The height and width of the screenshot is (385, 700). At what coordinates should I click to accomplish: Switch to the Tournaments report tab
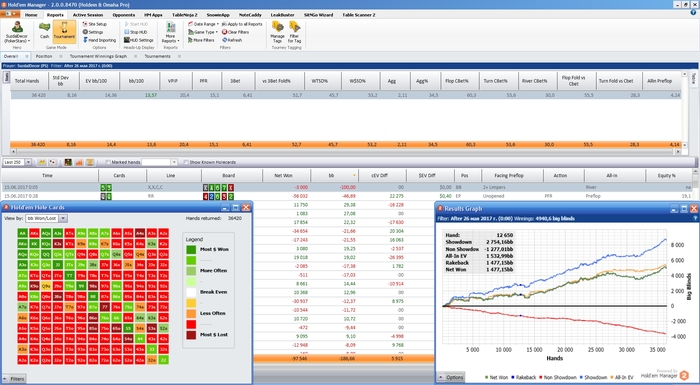pos(157,56)
